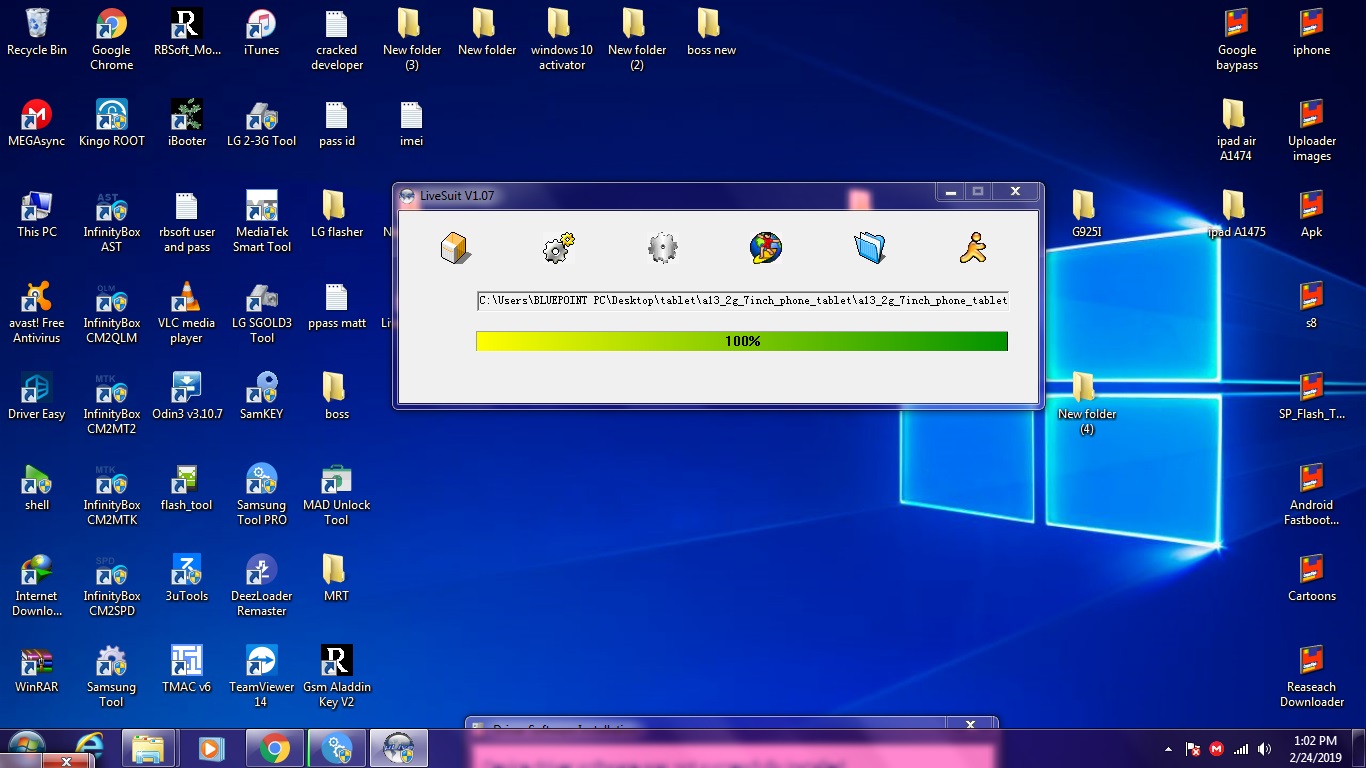This screenshot has width=1366, height=768.
Task: Select the Gsm Aladdin Key V2 shortcut
Action: pos(337,677)
